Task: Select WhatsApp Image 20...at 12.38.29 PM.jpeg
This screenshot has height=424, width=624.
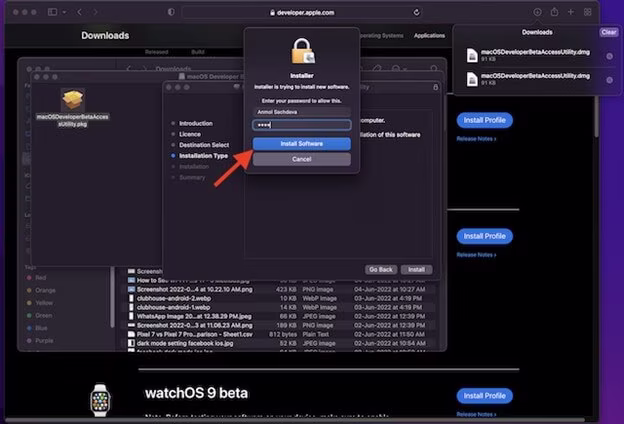Action: point(281,317)
